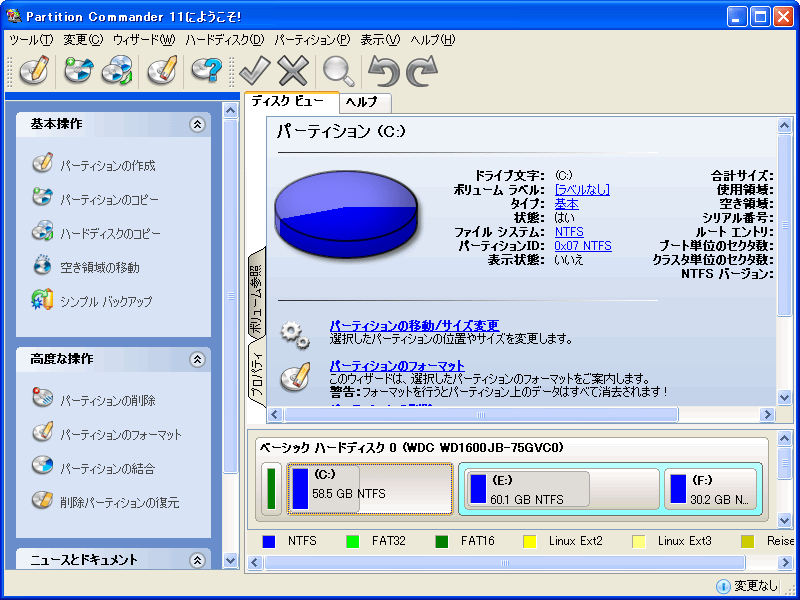This screenshot has width=800, height=600.
Task: Open the ウィザード(W) menu
Action: [x=144, y=40]
